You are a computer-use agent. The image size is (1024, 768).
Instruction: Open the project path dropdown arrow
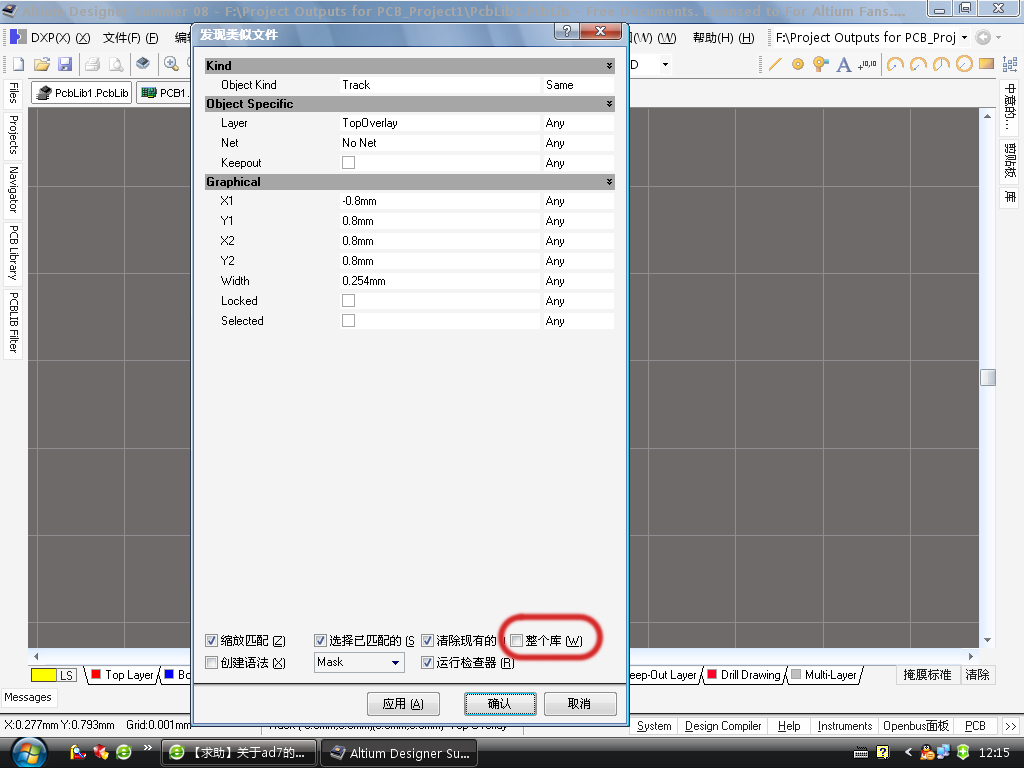(965, 37)
